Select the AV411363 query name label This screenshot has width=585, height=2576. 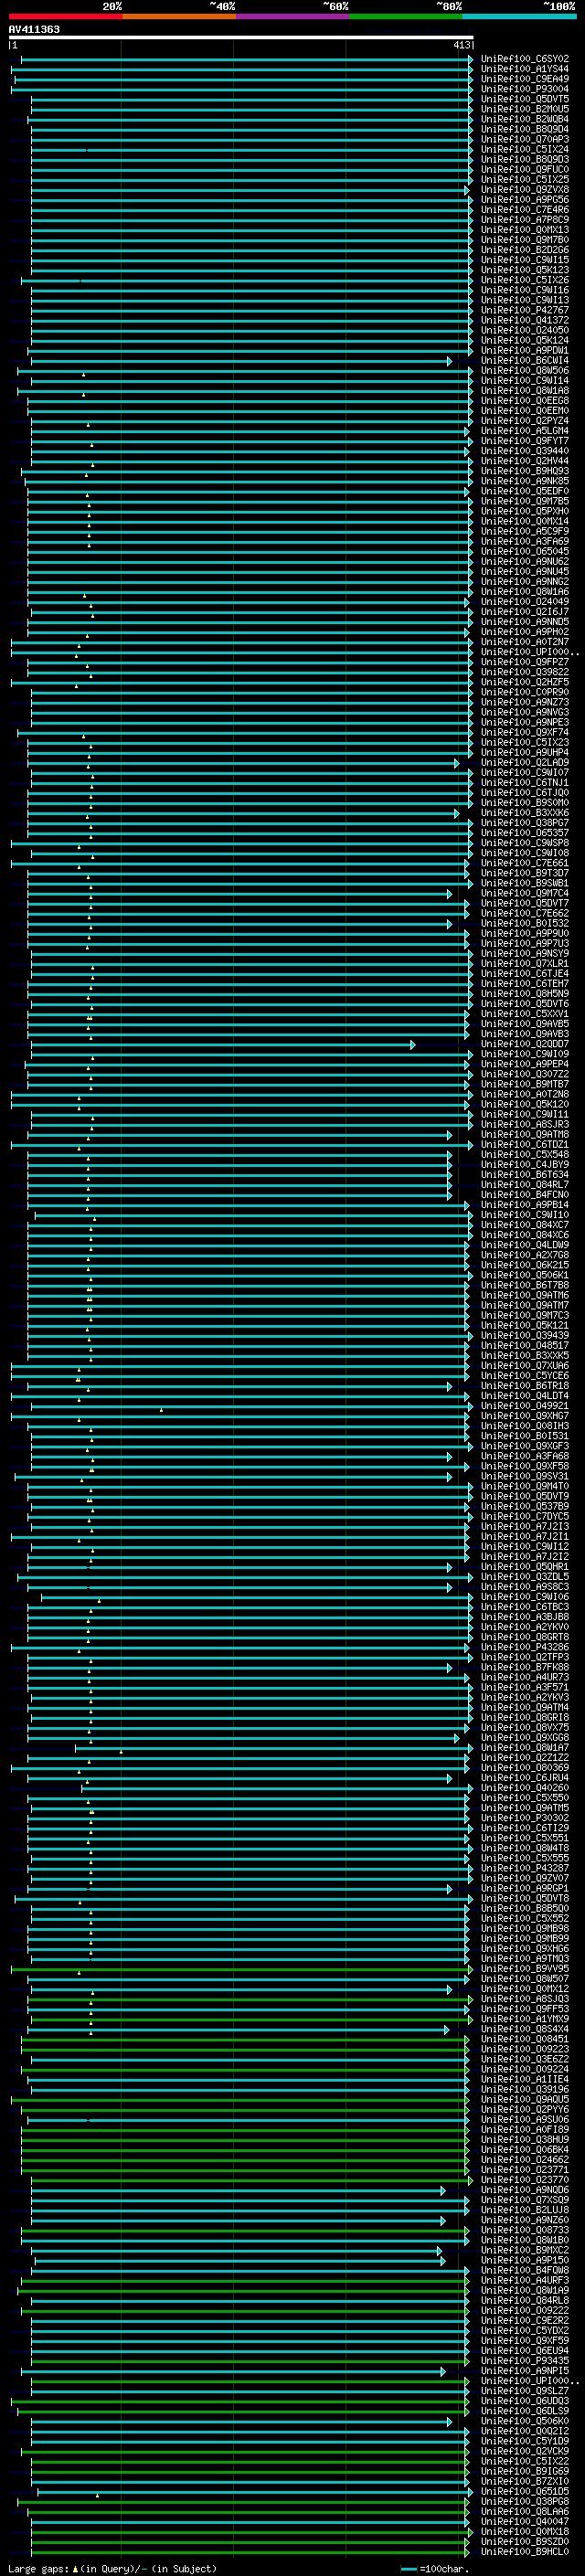[x=34, y=29]
